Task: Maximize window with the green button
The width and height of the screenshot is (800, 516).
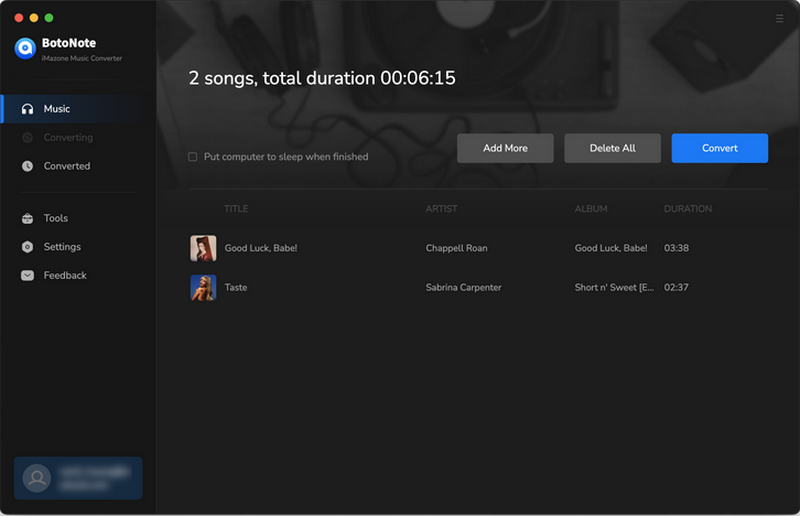Action: point(49,18)
